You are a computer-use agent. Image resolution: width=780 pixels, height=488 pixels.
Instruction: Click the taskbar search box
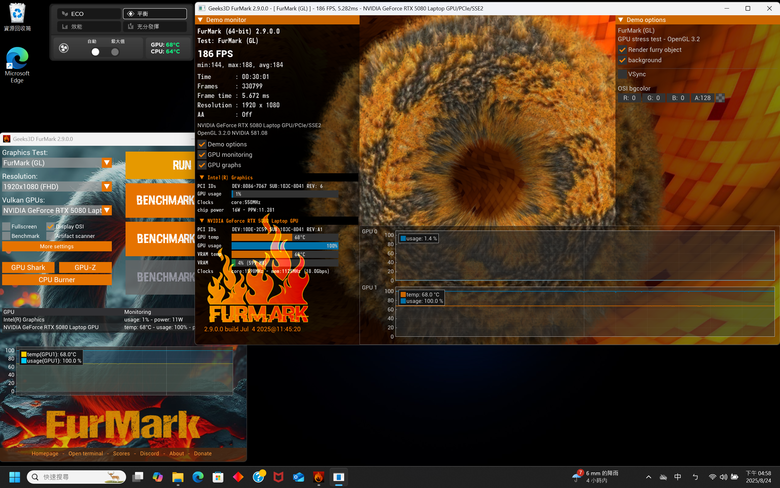76,477
